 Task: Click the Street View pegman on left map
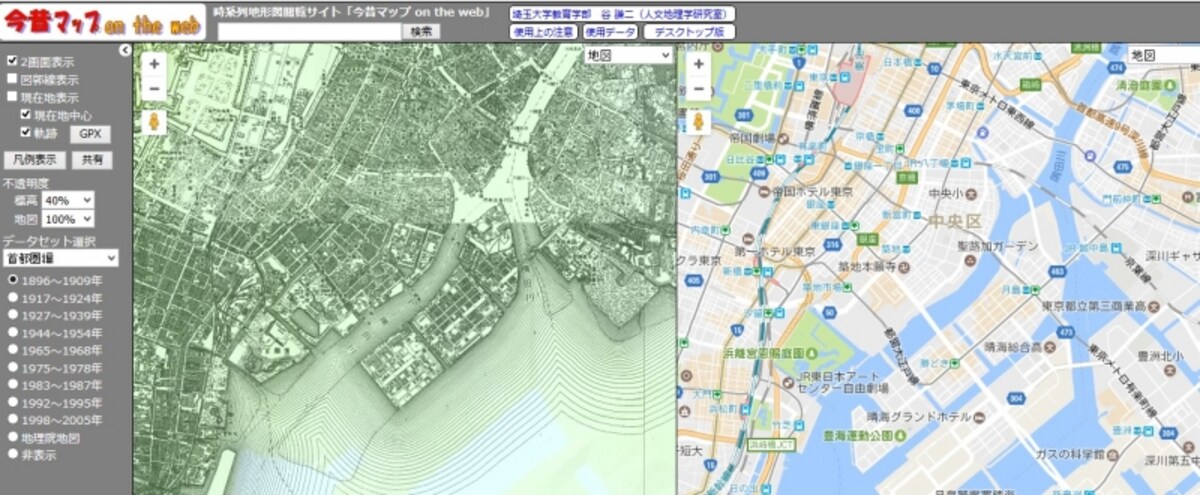point(154,122)
